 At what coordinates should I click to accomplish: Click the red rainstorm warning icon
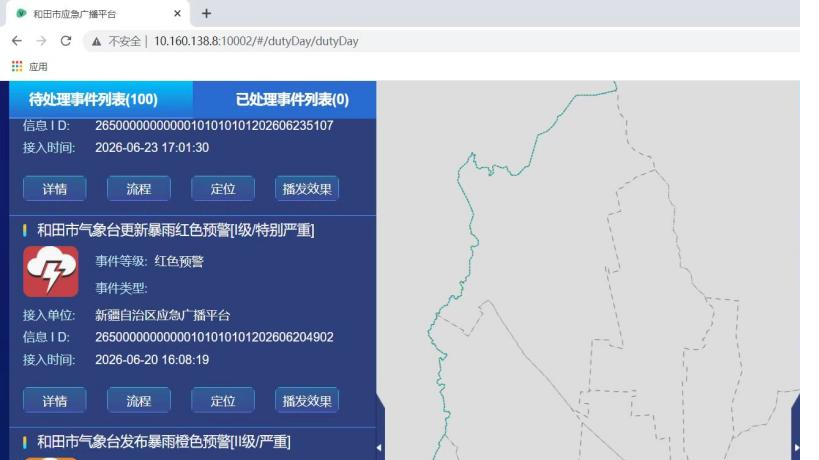pos(51,272)
